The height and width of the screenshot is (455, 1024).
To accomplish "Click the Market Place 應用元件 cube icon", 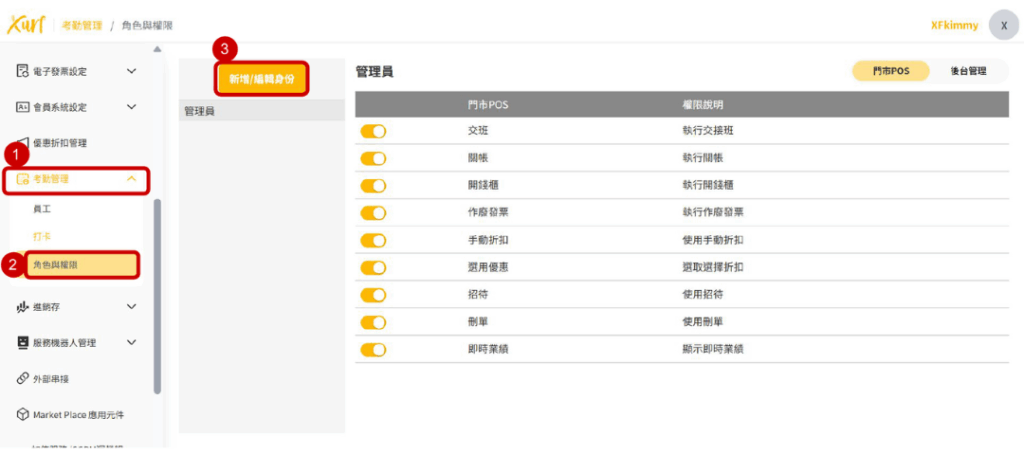I will click(22, 415).
